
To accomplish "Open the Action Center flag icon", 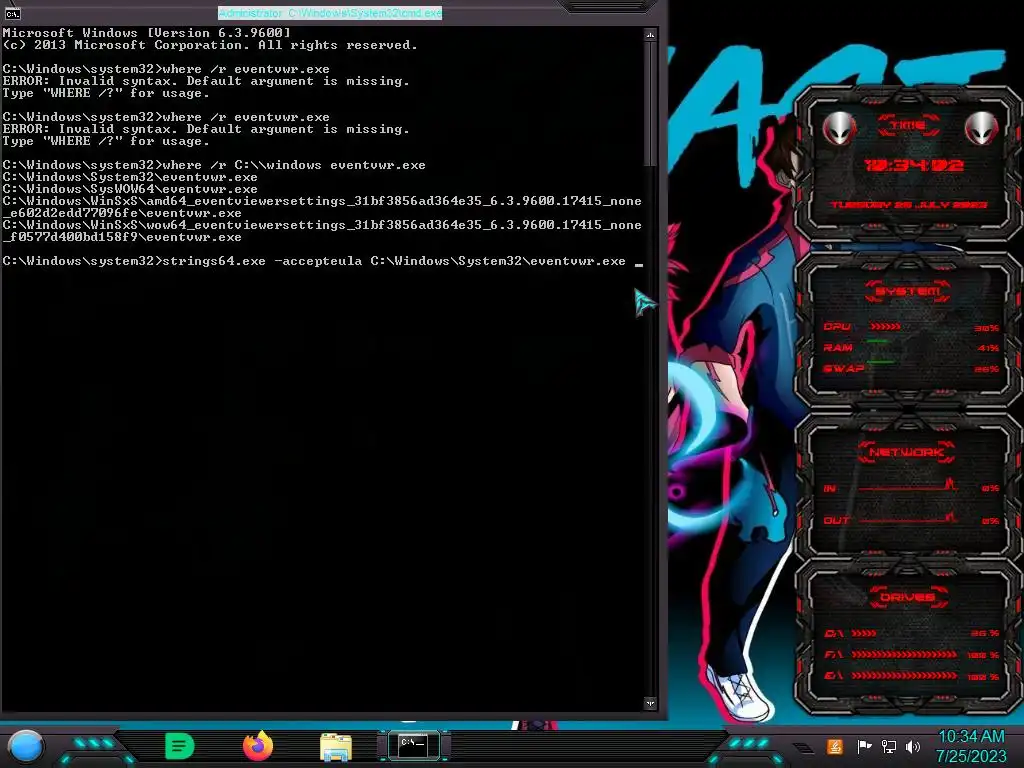I will [864, 746].
